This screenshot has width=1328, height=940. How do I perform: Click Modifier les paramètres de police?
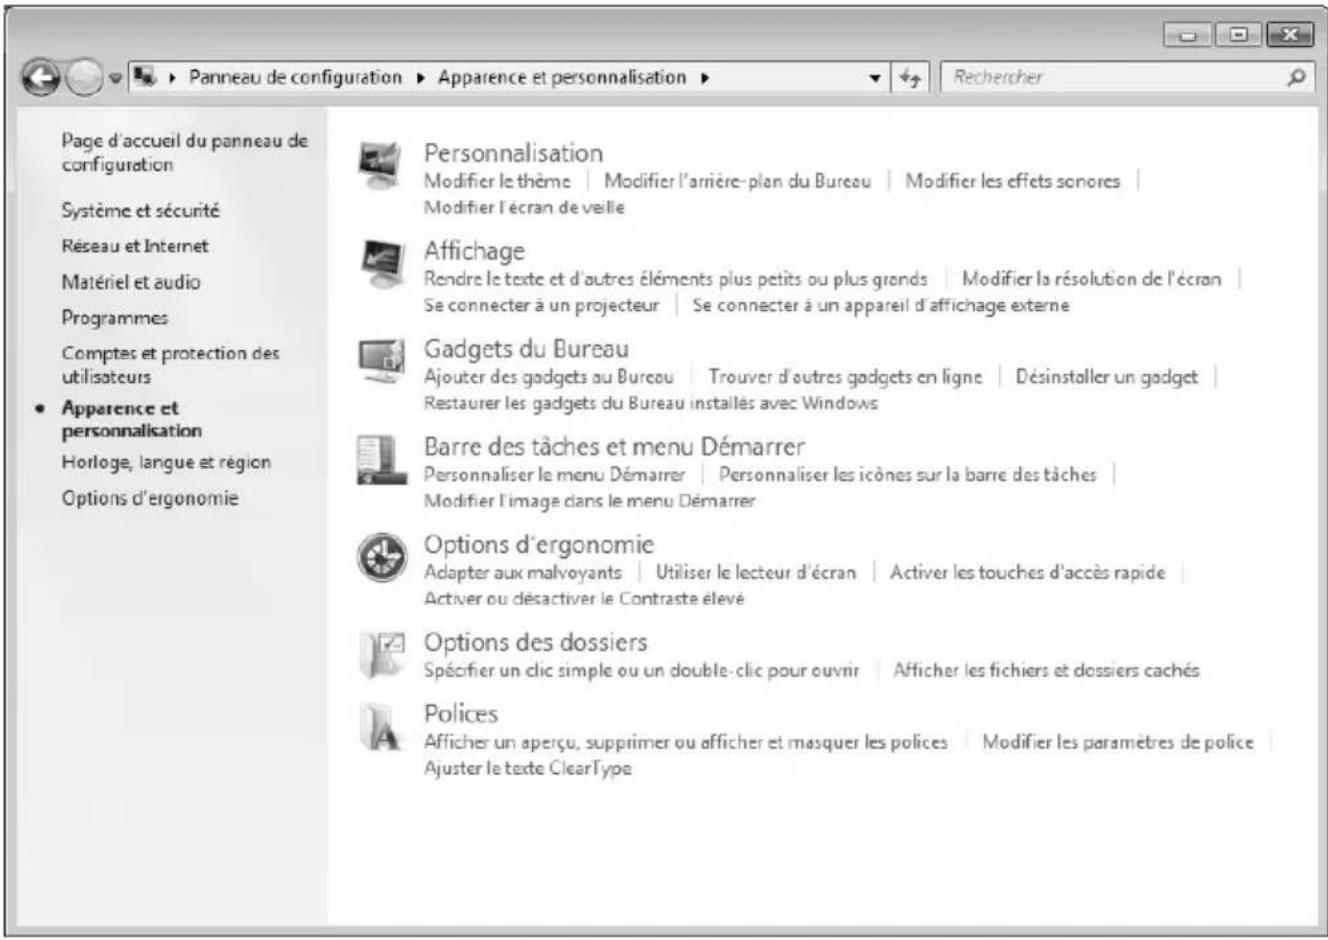click(x=1117, y=742)
